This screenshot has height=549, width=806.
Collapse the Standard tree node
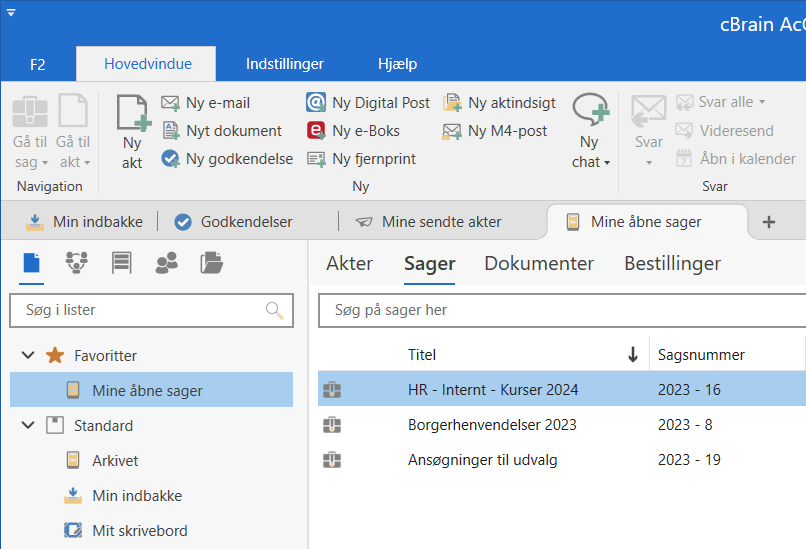pyautogui.click(x=28, y=426)
